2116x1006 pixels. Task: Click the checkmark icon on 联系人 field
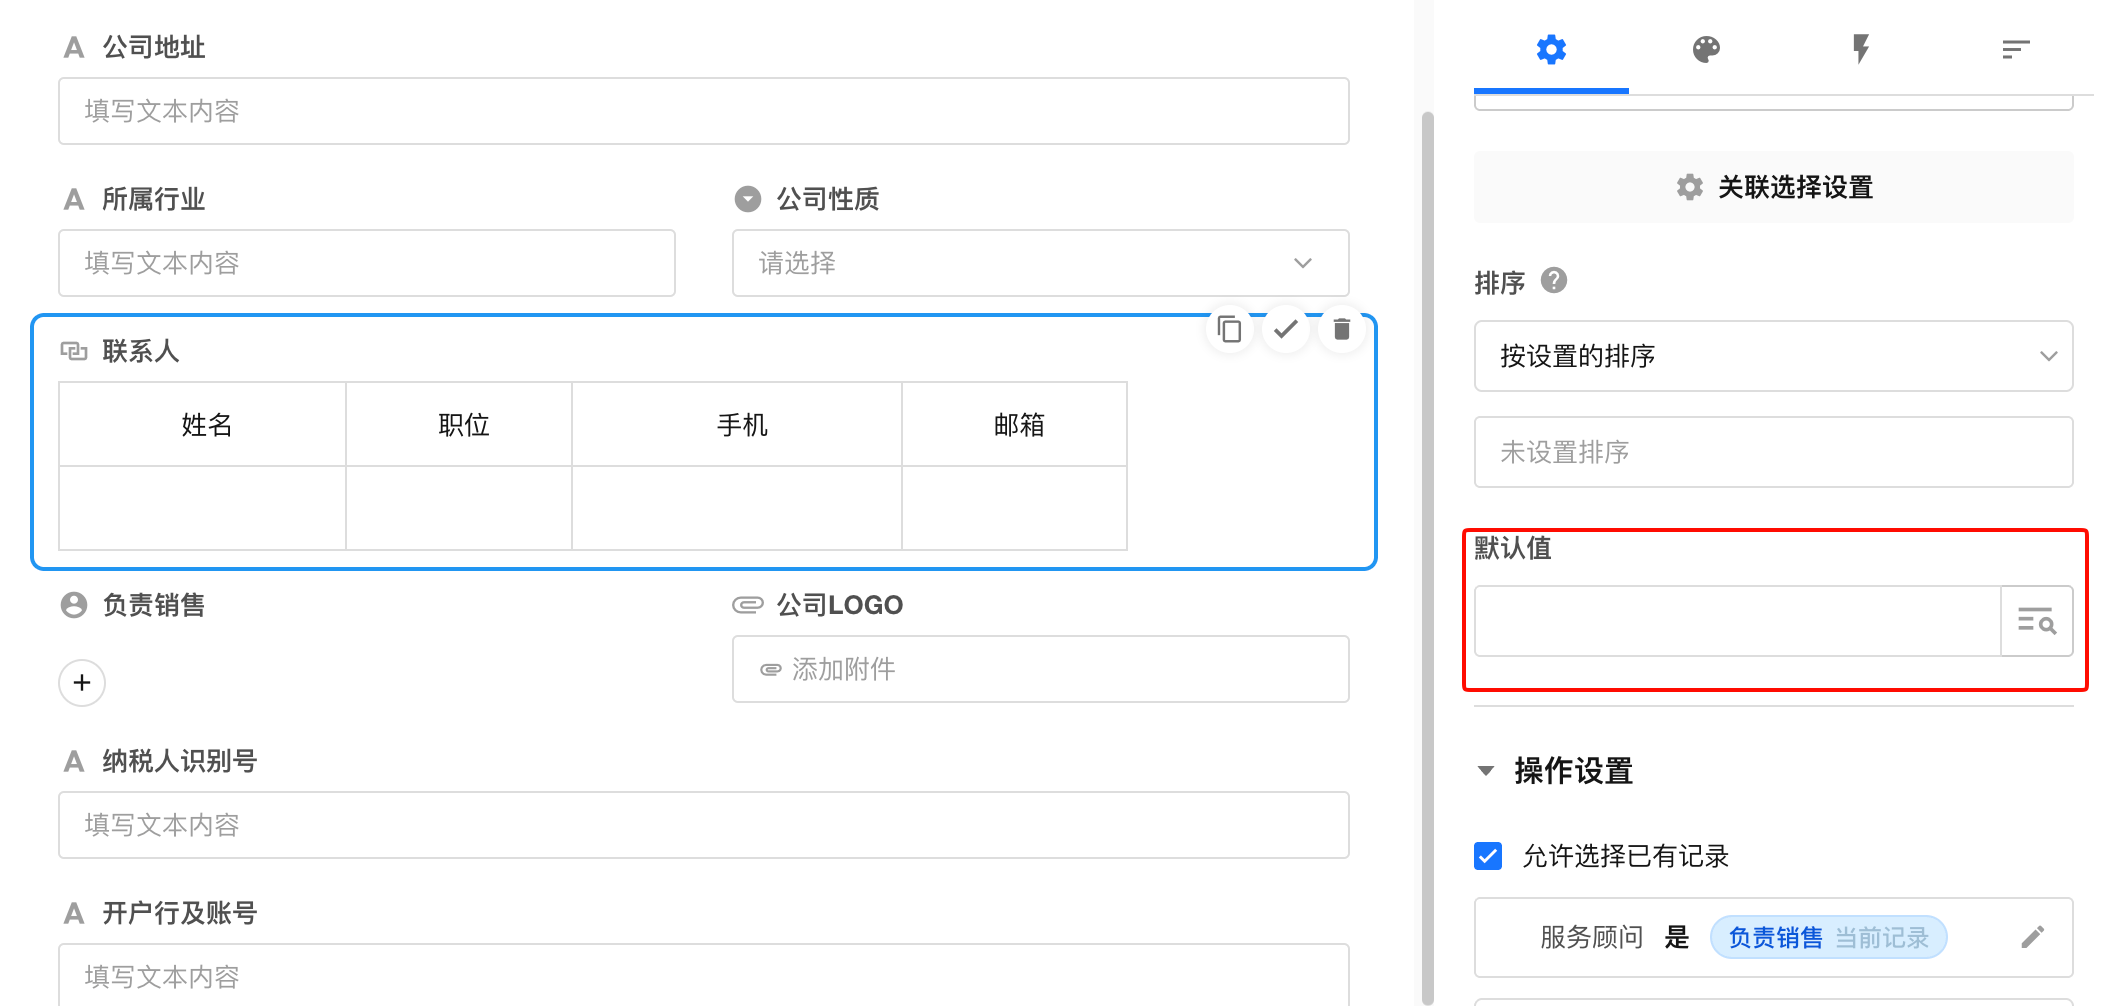(1286, 329)
